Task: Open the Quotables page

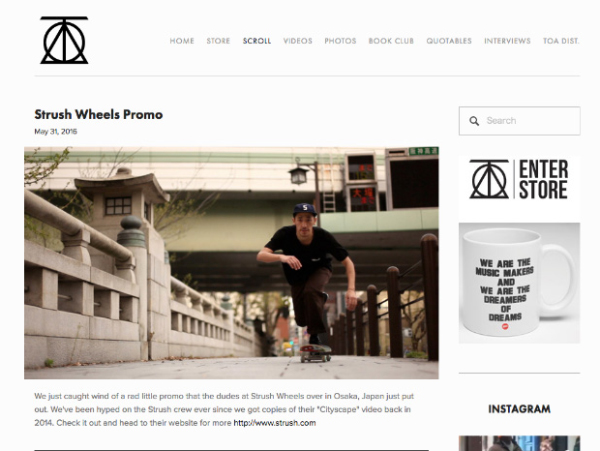Action: 449,41
